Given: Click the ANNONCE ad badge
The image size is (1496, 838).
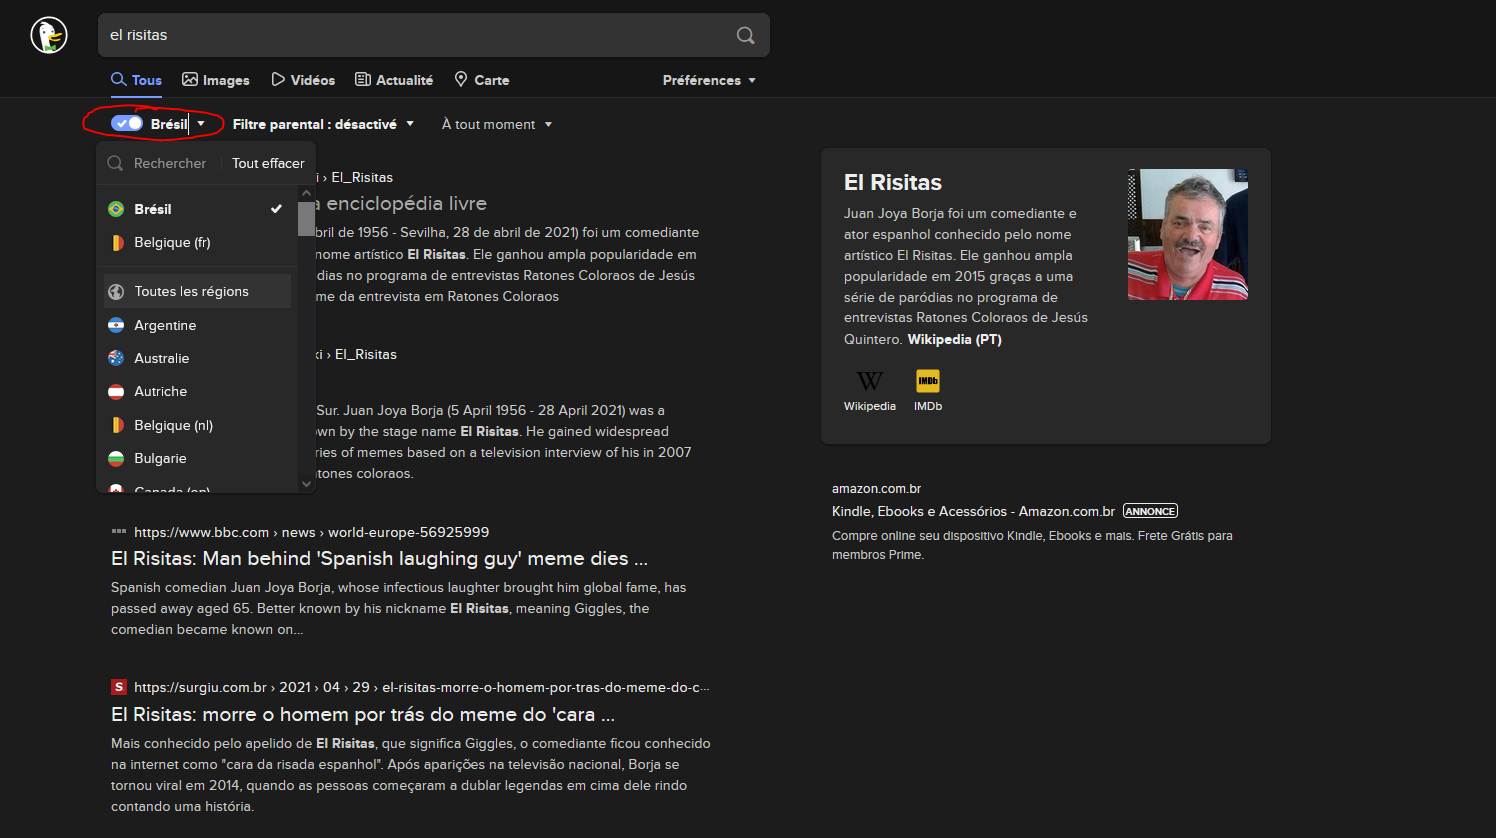Looking at the screenshot, I should [x=1150, y=511].
